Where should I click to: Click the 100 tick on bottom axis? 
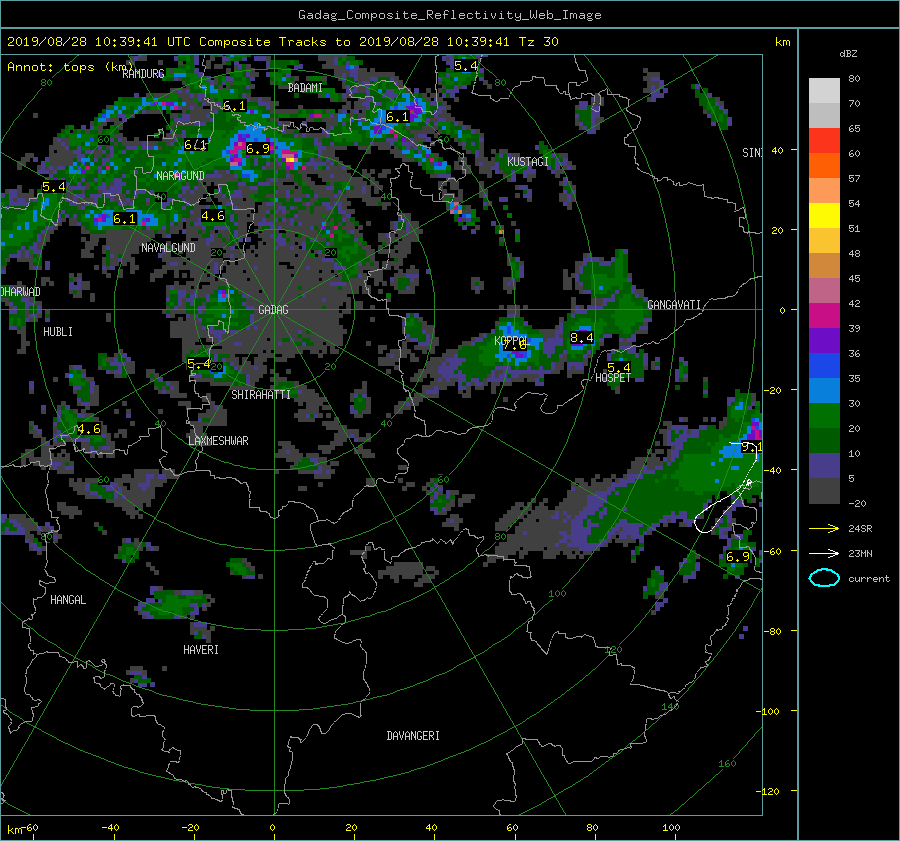click(671, 828)
